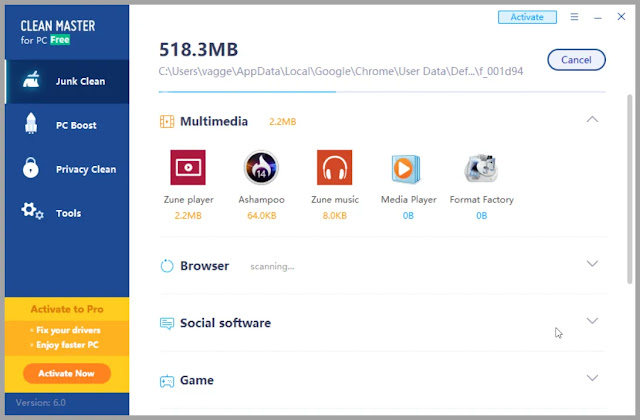Select the Media Player icon
Viewport: 640px width, 420px height.
(406, 169)
